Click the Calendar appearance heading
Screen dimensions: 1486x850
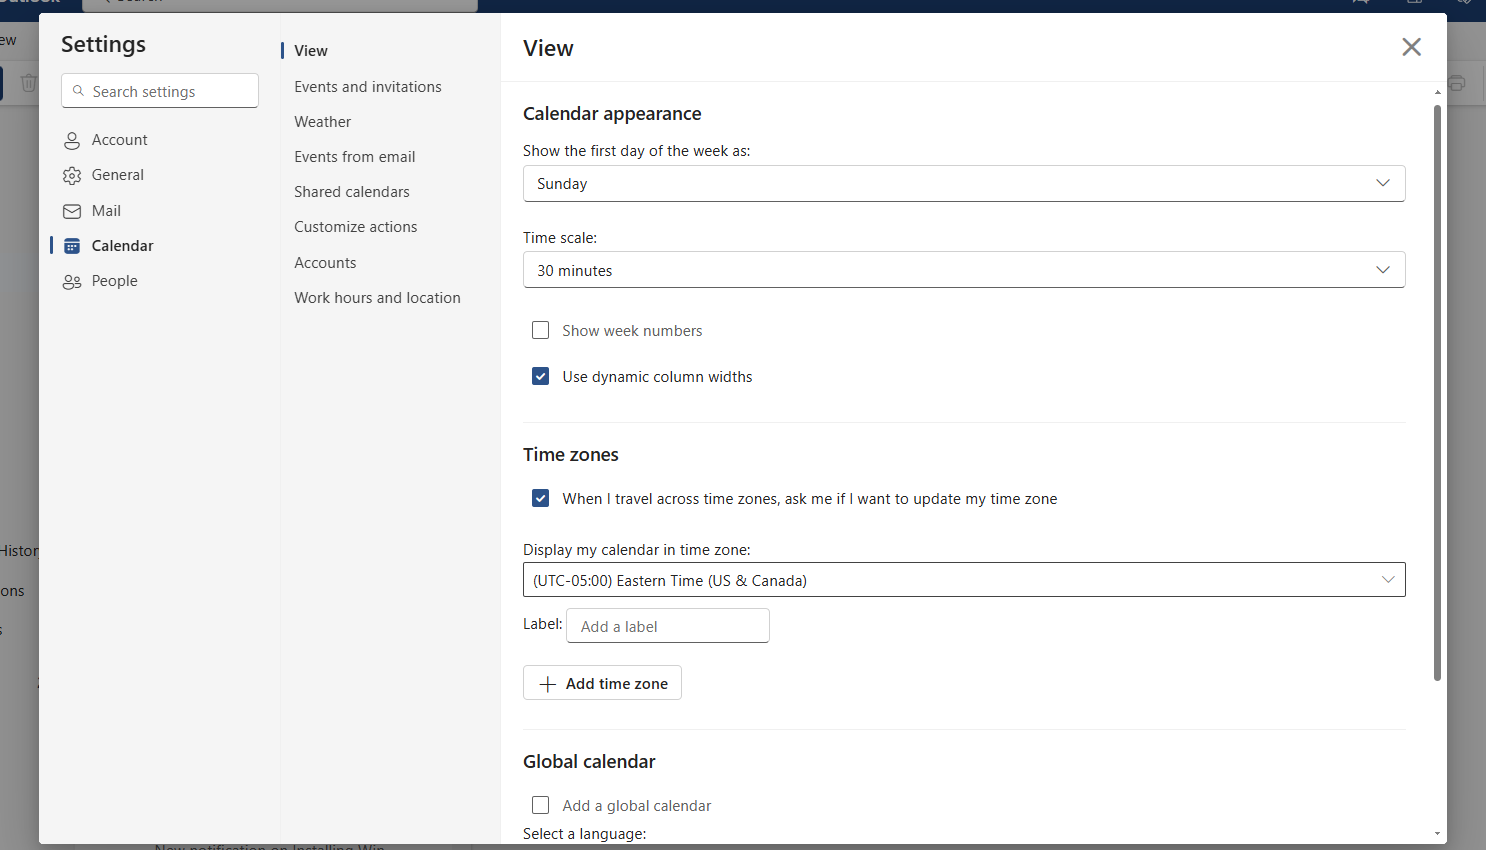[x=612, y=114]
